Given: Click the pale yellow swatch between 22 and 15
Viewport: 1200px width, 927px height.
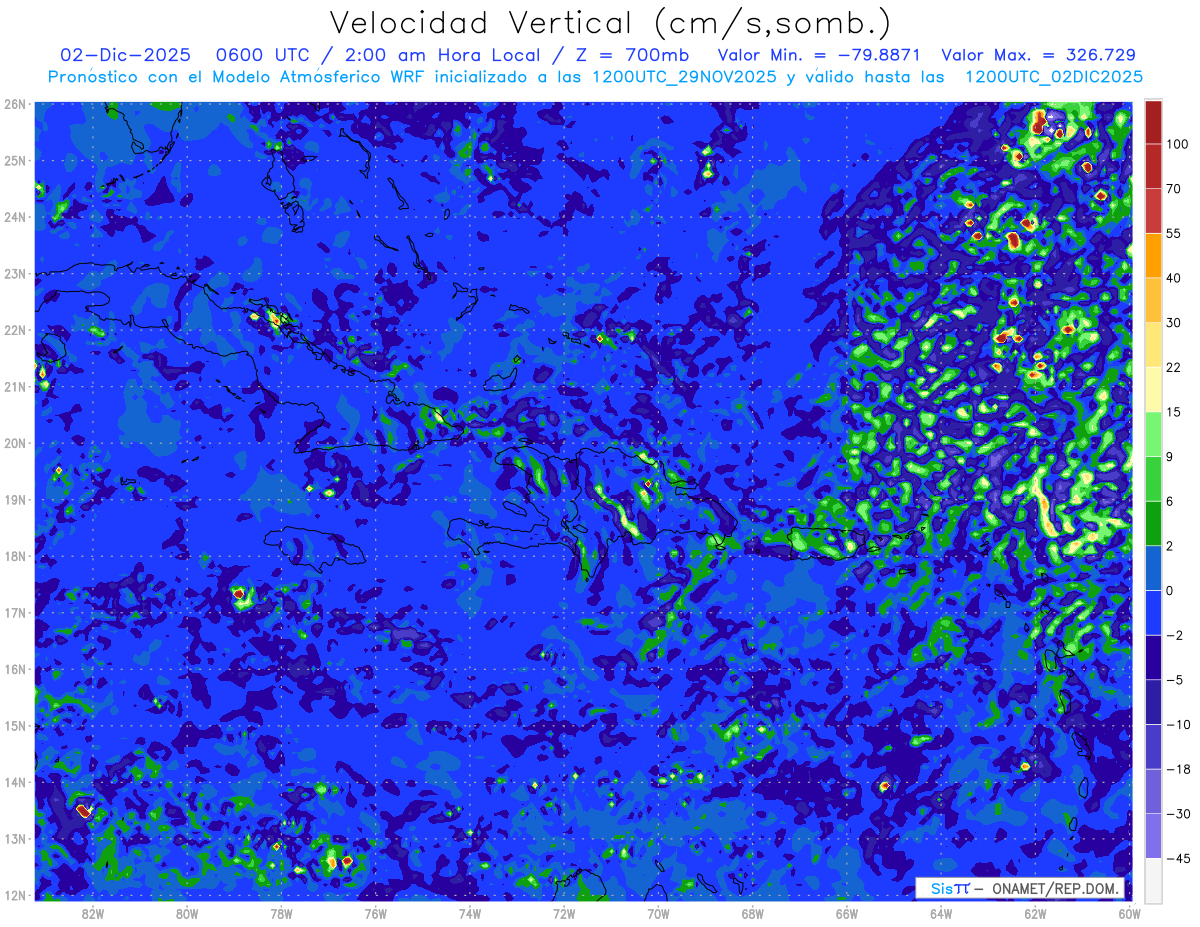Looking at the screenshot, I should (x=1153, y=389).
